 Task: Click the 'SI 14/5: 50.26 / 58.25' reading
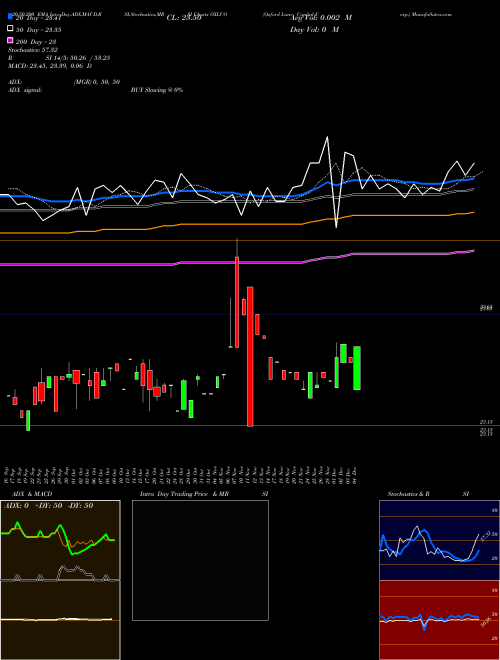80,58
